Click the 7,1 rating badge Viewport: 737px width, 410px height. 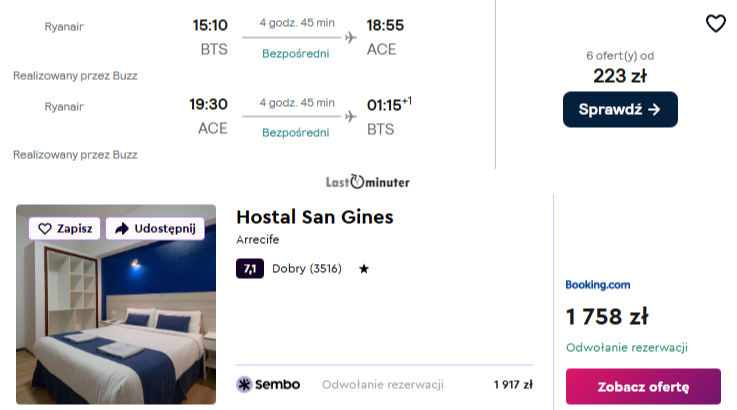[x=250, y=268]
